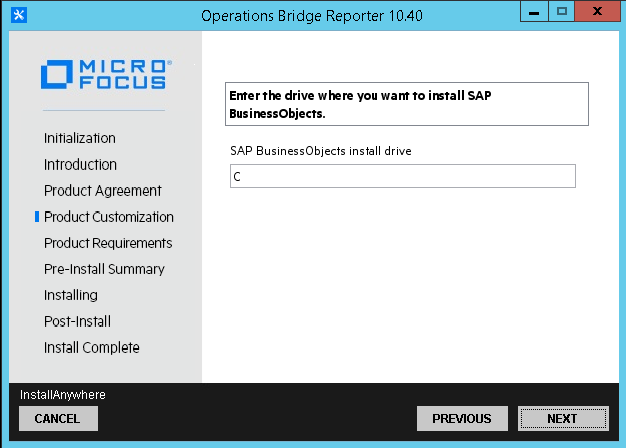Select the Initialization step in sidebar
This screenshot has width=626, height=448.
pyautogui.click(x=79, y=138)
